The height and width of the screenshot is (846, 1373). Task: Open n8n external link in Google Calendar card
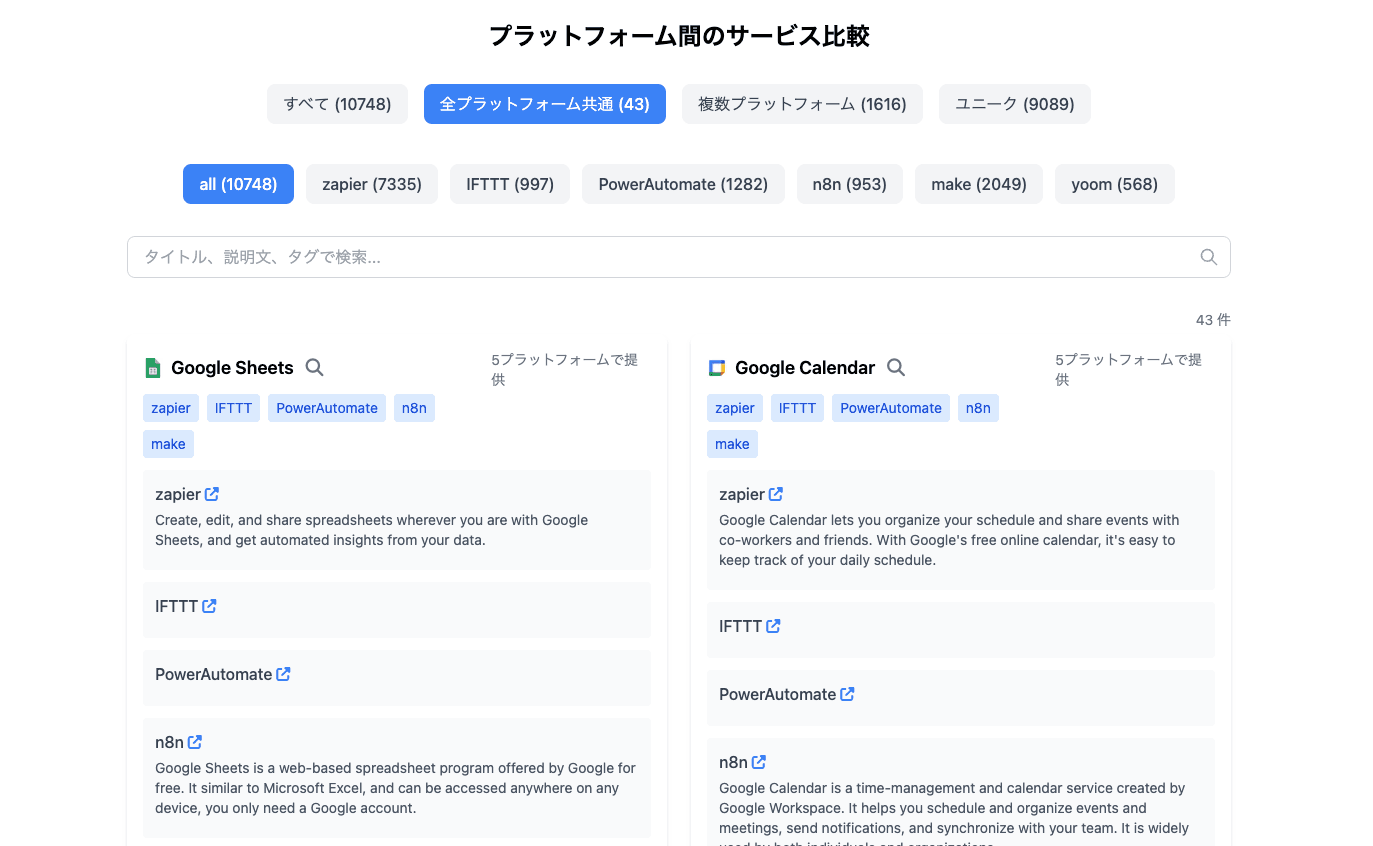[759, 762]
